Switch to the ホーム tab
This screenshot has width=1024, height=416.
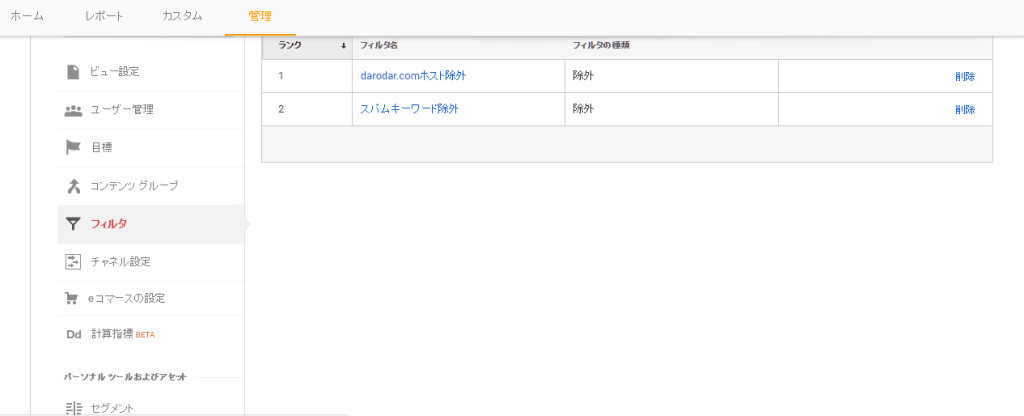[x=27, y=16]
